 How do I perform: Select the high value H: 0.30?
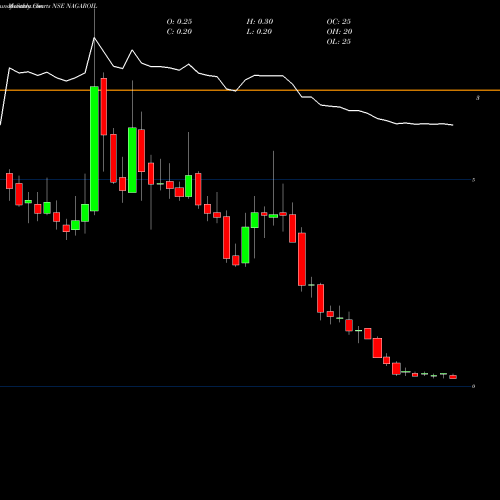point(260,22)
